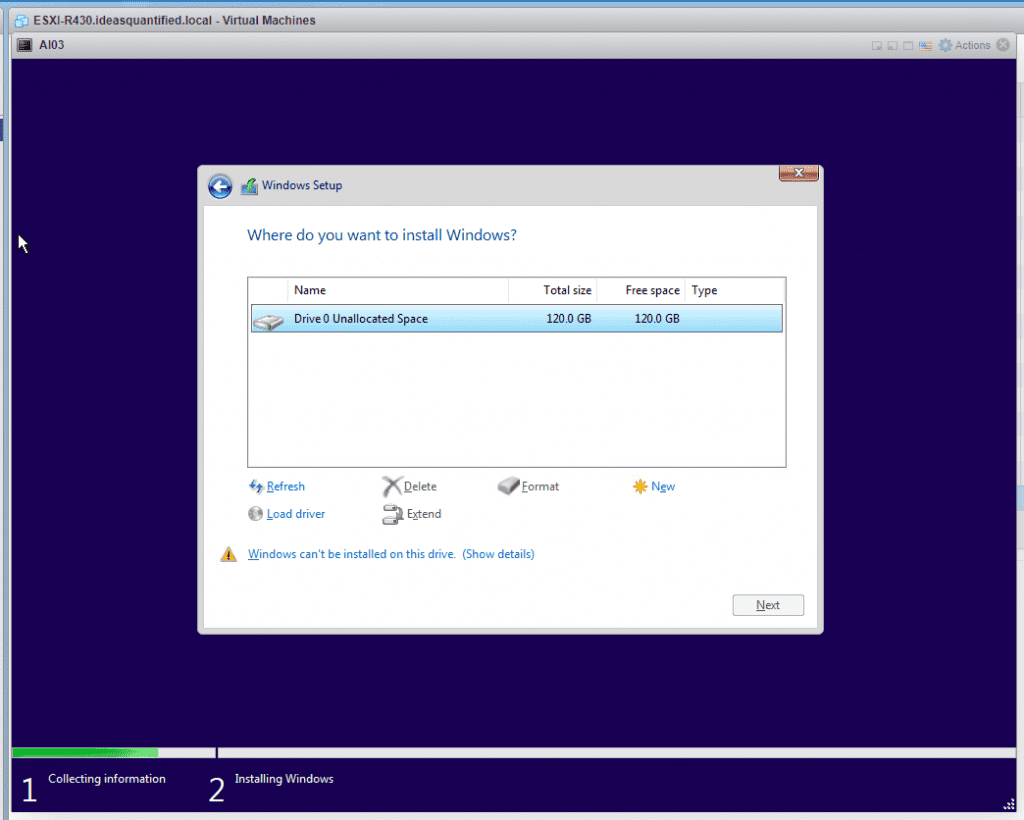The image size is (1024, 820).
Task: Click the 120.0 GB total size cell
Action: [569, 319]
